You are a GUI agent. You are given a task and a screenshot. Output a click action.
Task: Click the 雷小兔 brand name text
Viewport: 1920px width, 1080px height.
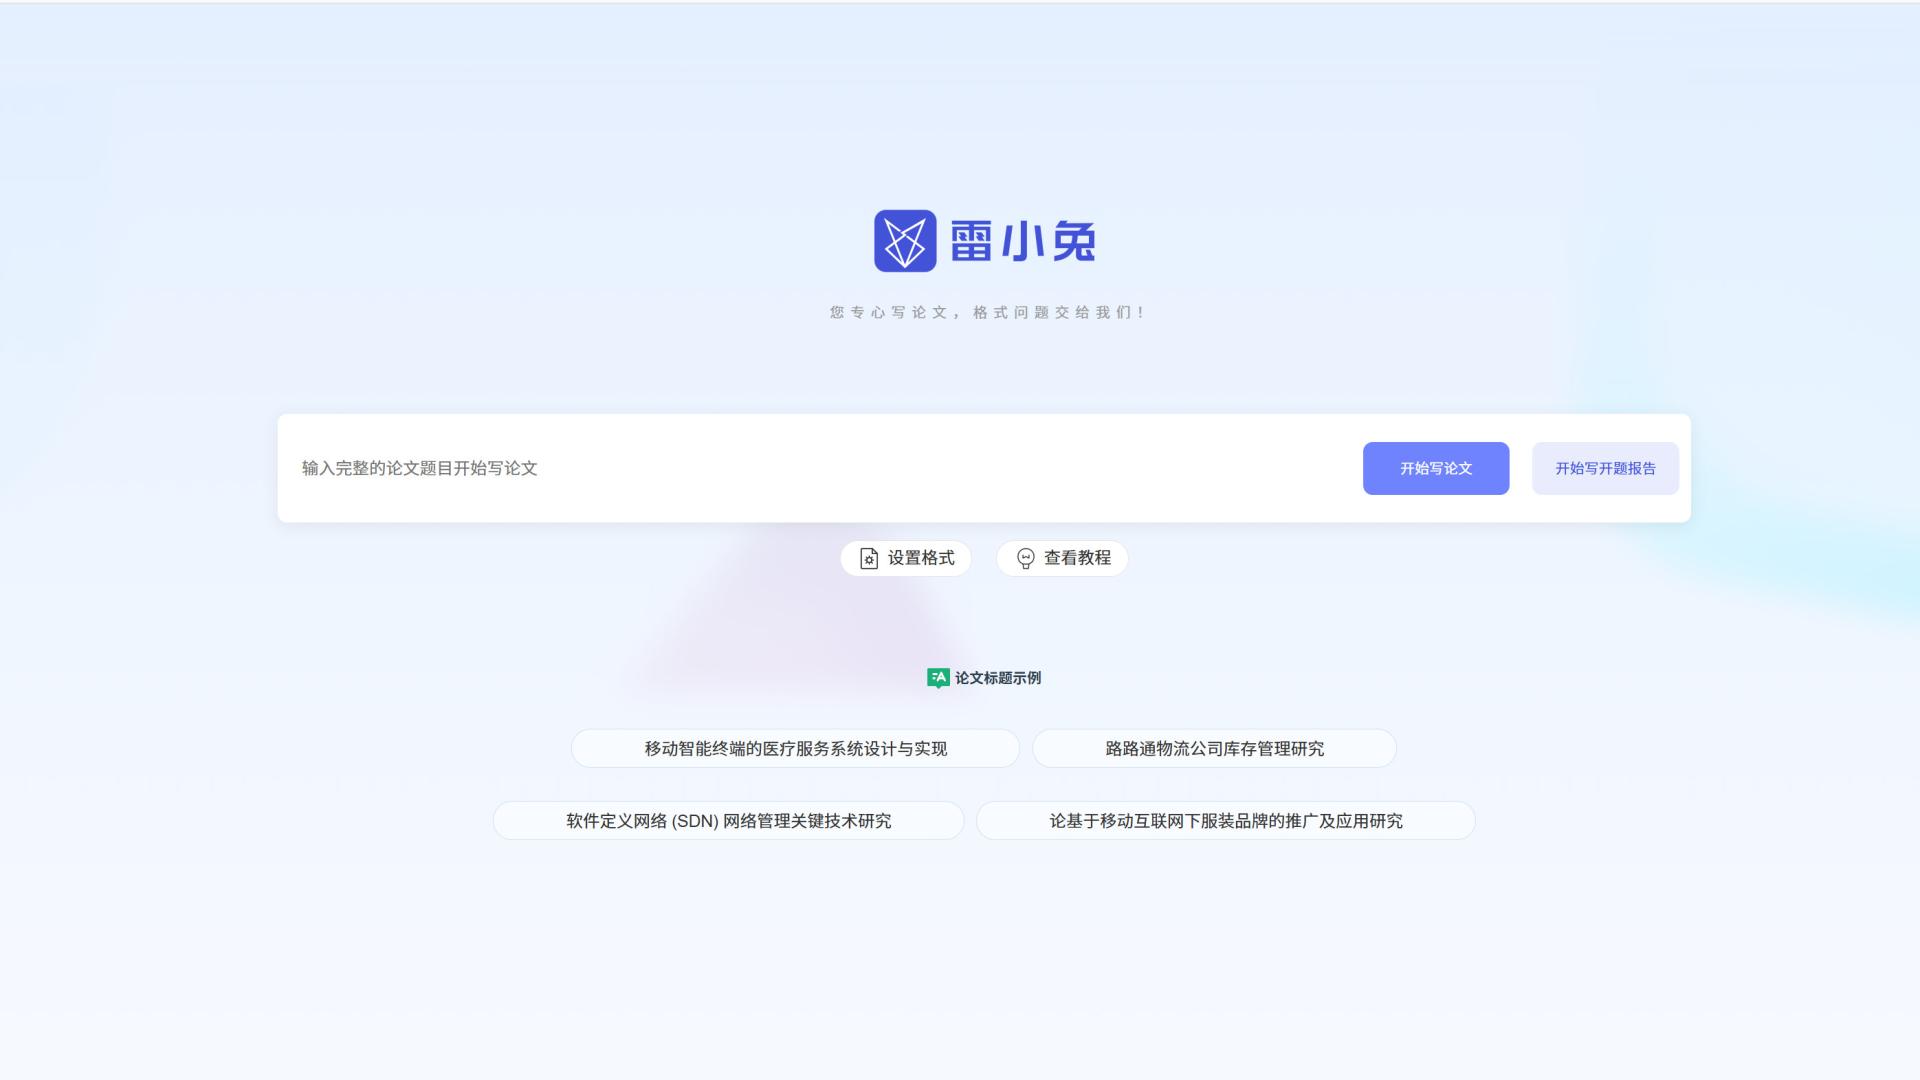point(1022,240)
